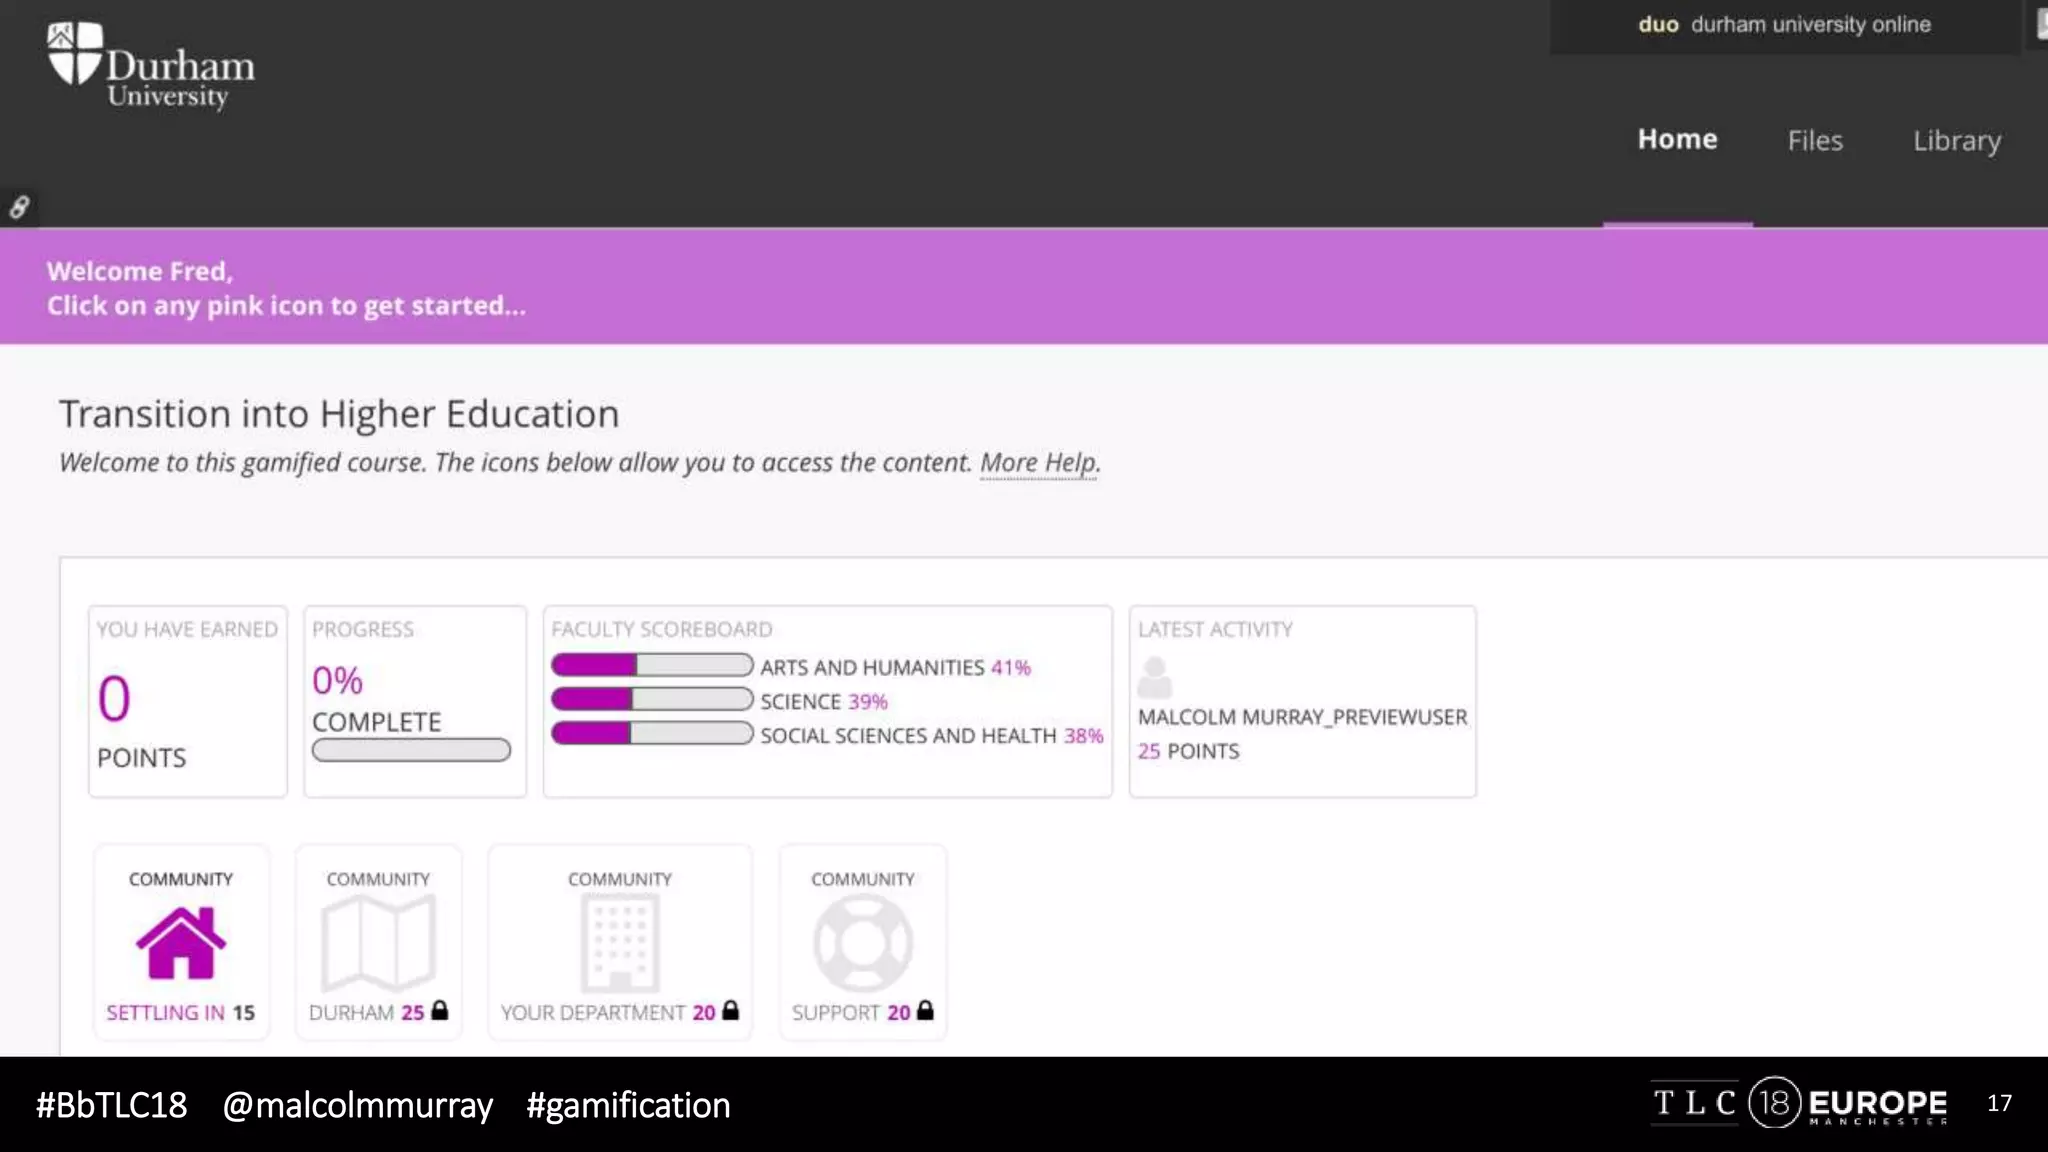Viewport: 2048px width, 1152px height.
Task: Click the Durham map icon
Action: pos(378,943)
